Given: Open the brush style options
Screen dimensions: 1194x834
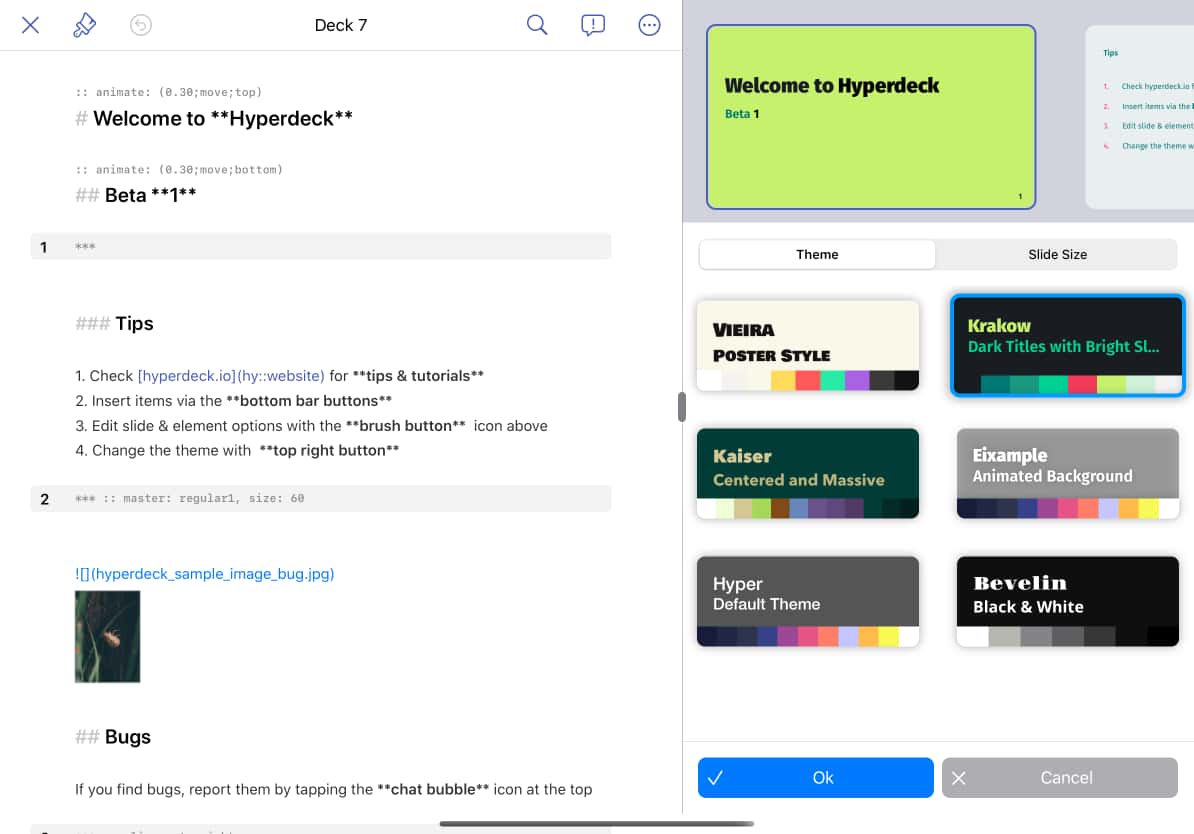Looking at the screenshot, I should (84, 25).
